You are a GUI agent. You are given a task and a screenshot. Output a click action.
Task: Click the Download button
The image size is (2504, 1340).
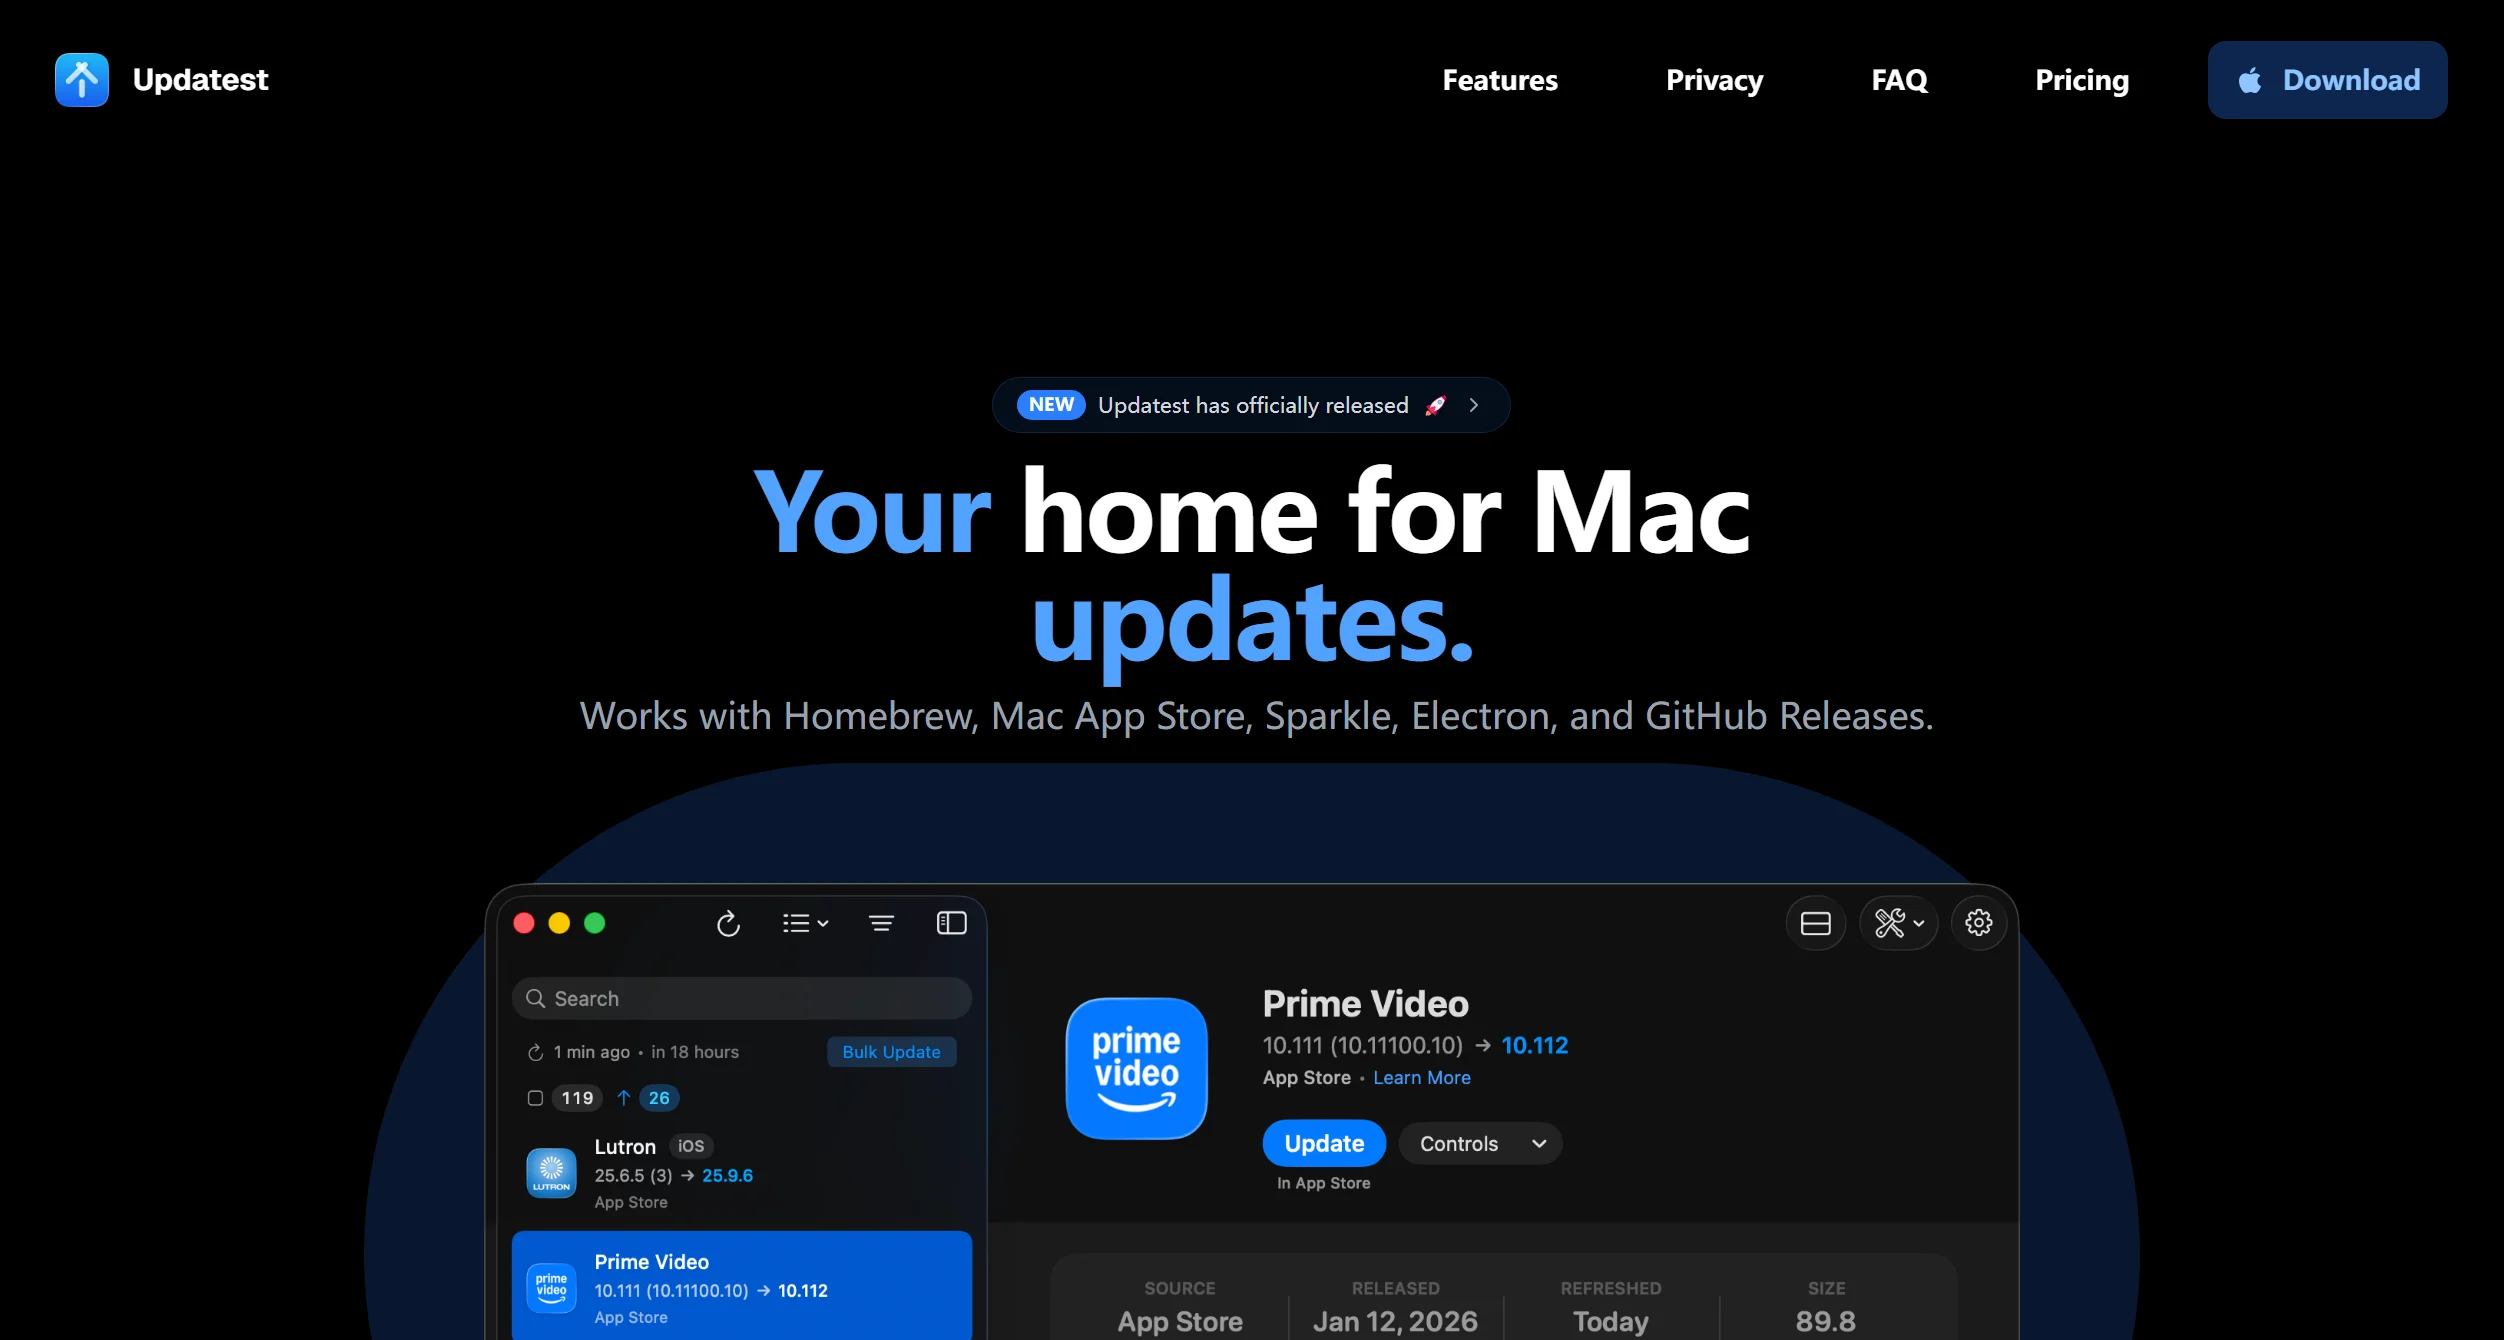pos(2326,80)
